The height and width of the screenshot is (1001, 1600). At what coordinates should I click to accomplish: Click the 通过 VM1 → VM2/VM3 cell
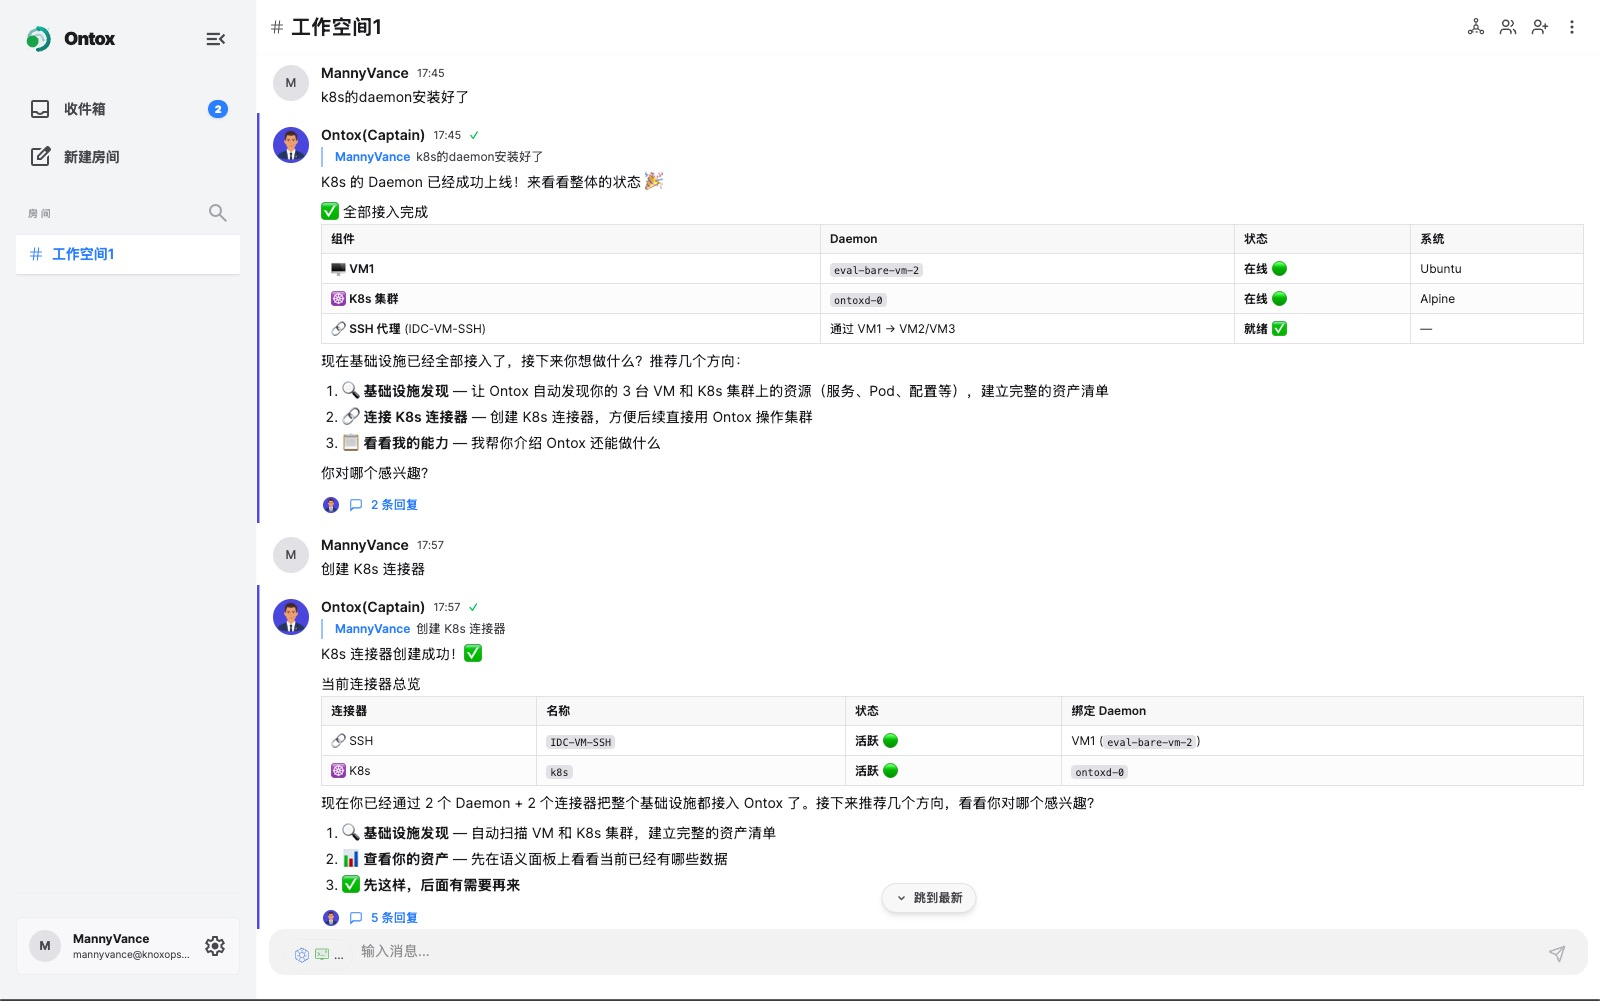(1027, 329)
